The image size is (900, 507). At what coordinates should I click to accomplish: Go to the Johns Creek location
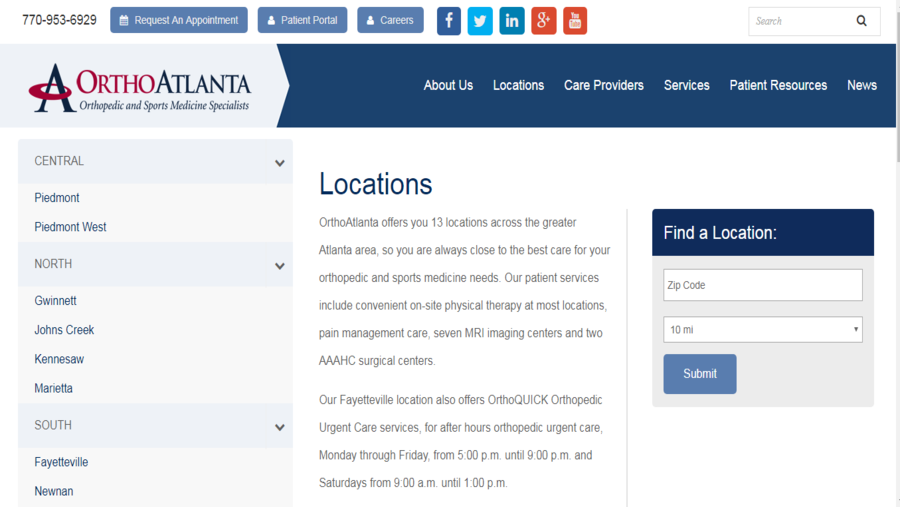coord(64,330)
